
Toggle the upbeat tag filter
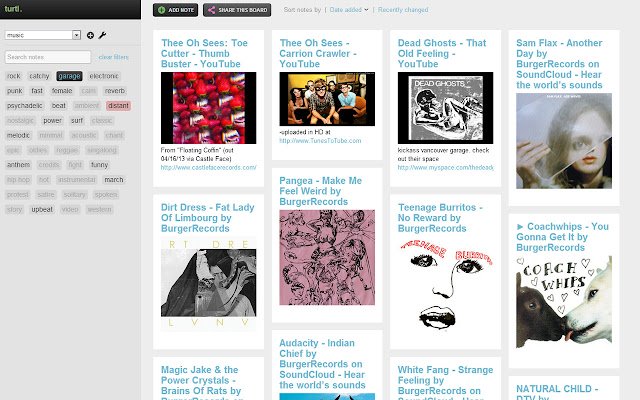pos(42,209)
